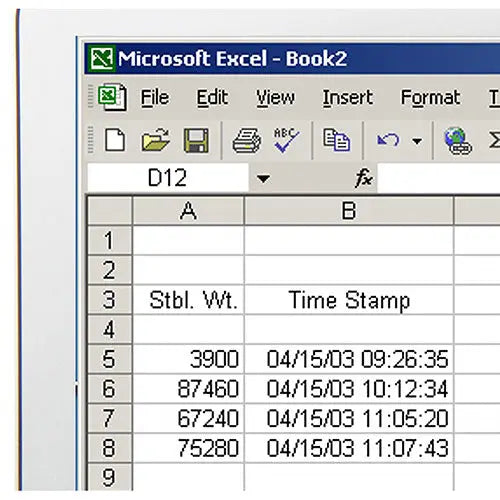Open the Insert menu

(348, 97)
